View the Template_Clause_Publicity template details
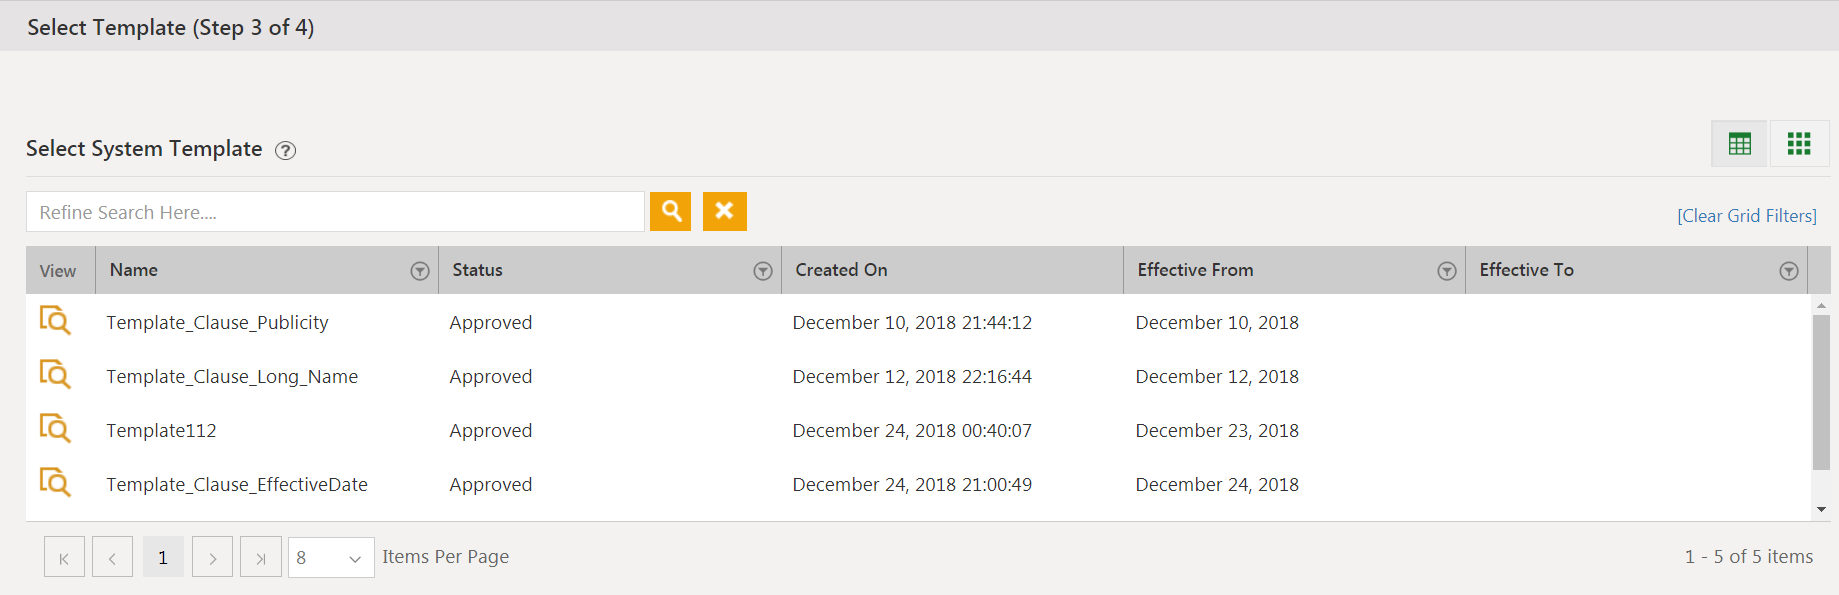Screen dimensions: 1839x595 (x=55, y=321)
